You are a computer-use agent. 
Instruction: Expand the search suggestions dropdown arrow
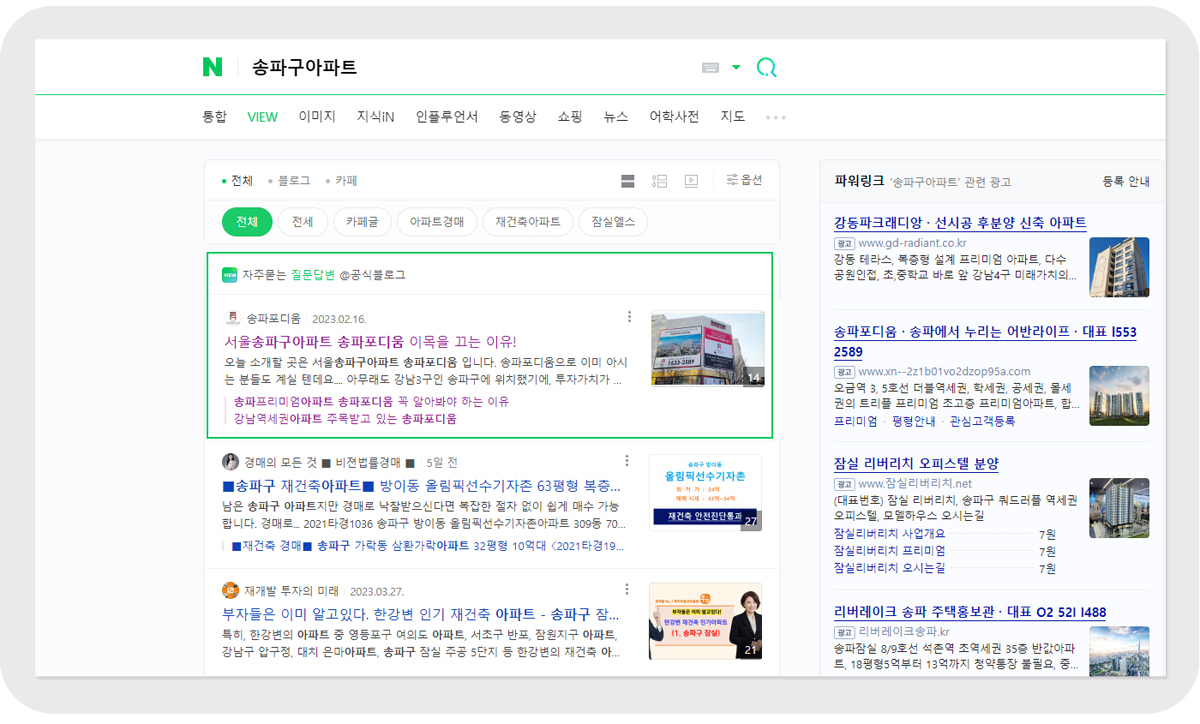[x=736, y=68]
